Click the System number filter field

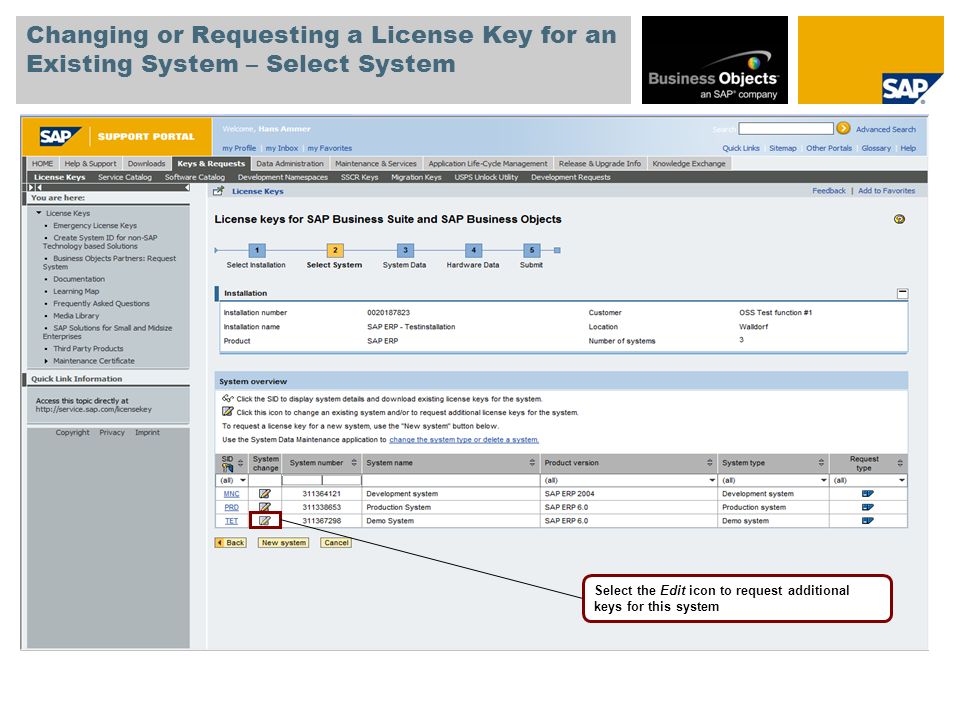tap(321, 480)
